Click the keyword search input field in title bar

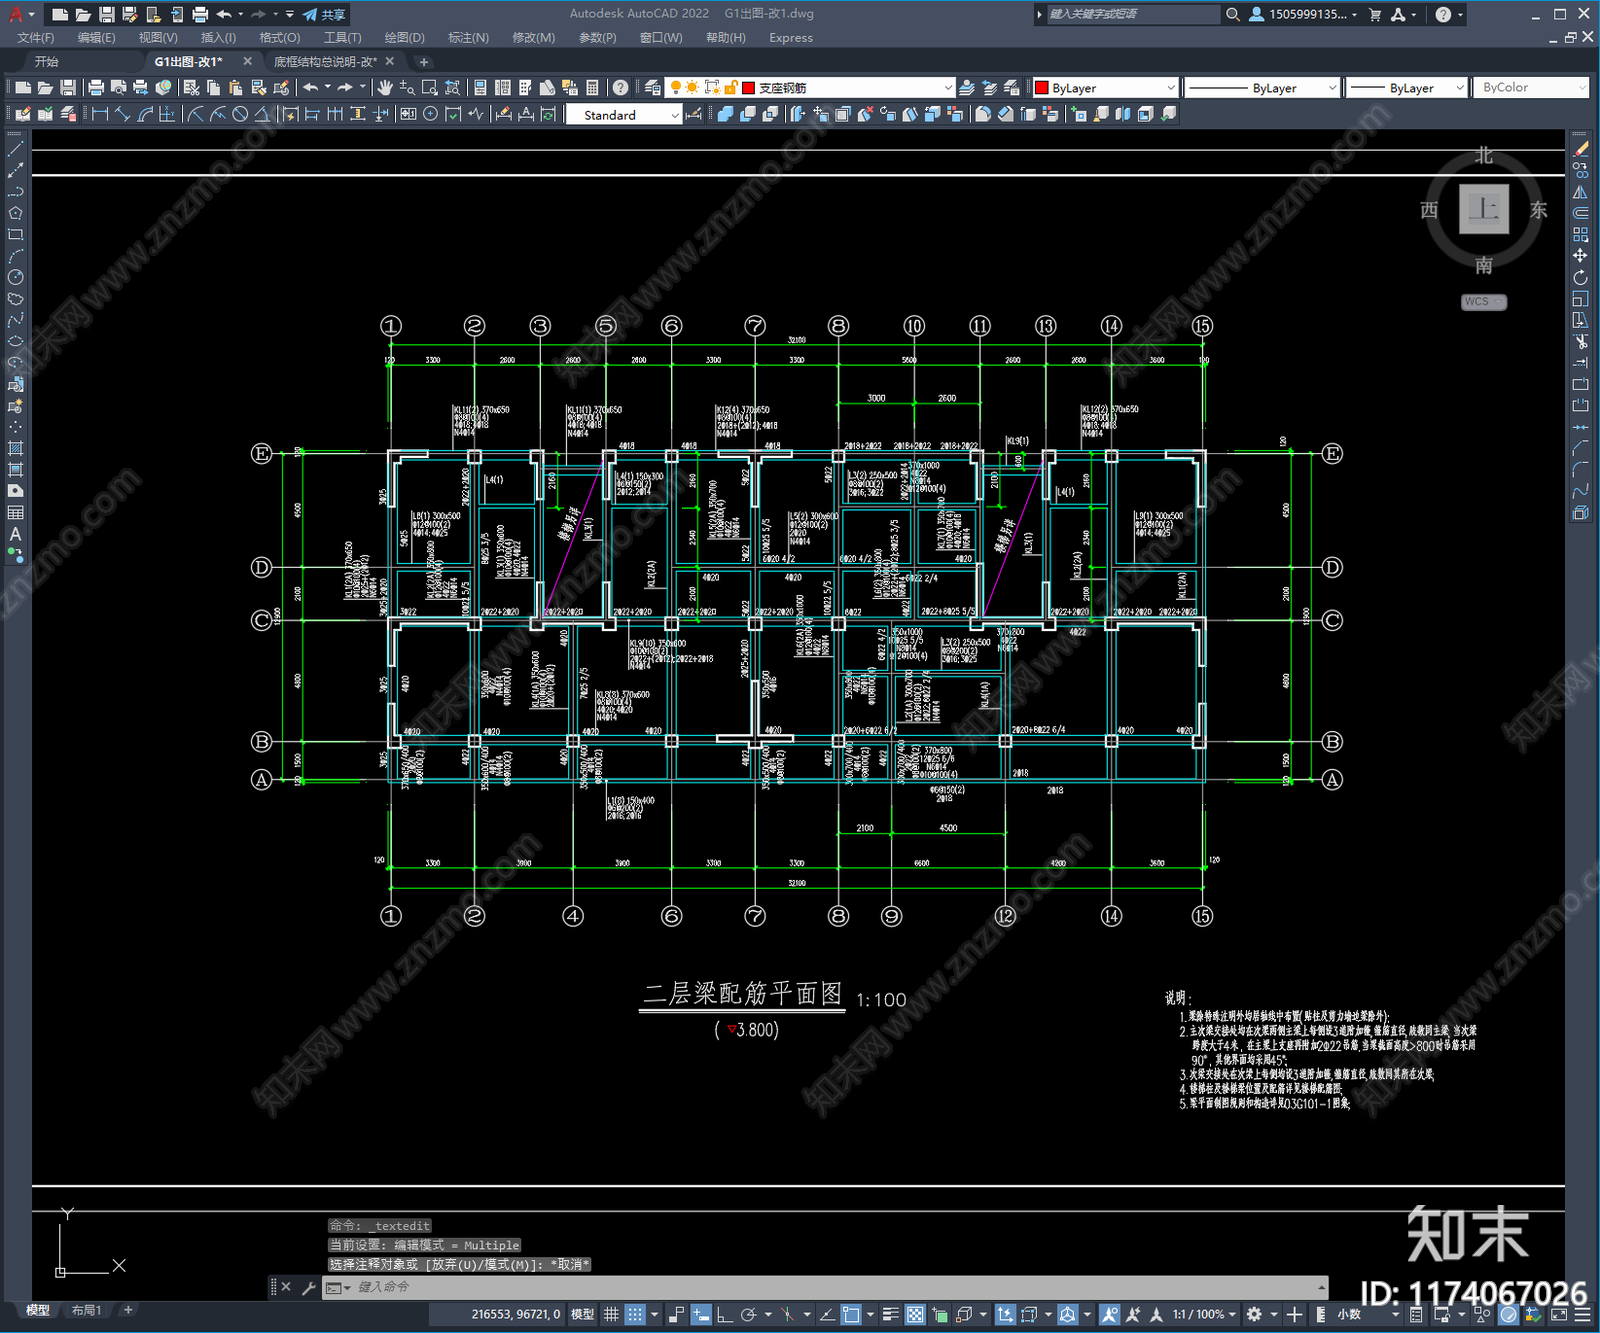coord(1133,14)
